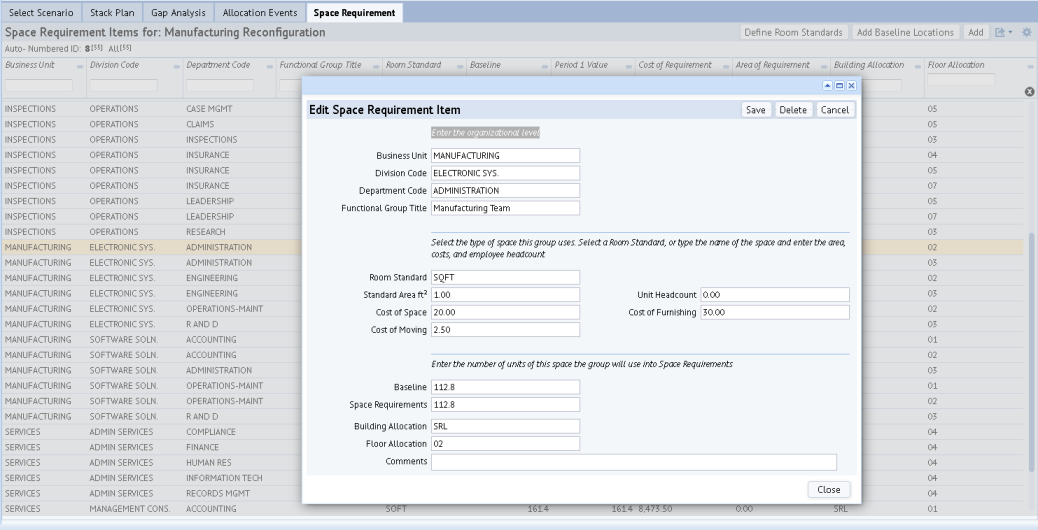Click the Department Code field in dialog

(x=505, y=191)
